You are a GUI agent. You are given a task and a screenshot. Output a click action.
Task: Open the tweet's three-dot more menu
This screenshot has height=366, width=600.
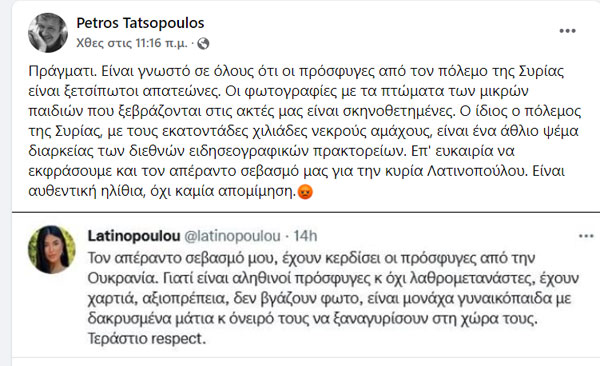pyautogui.click(x=586, y=236)
